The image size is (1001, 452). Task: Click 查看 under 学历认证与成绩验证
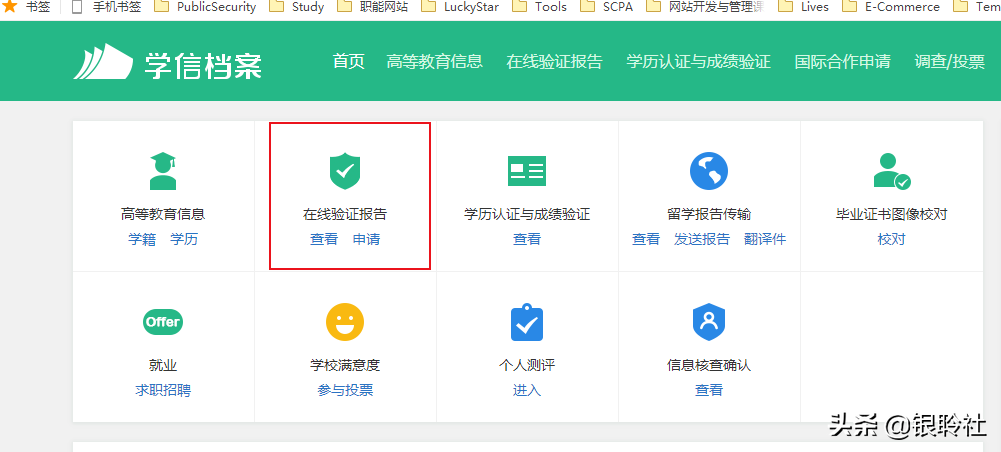pos(527,239)
